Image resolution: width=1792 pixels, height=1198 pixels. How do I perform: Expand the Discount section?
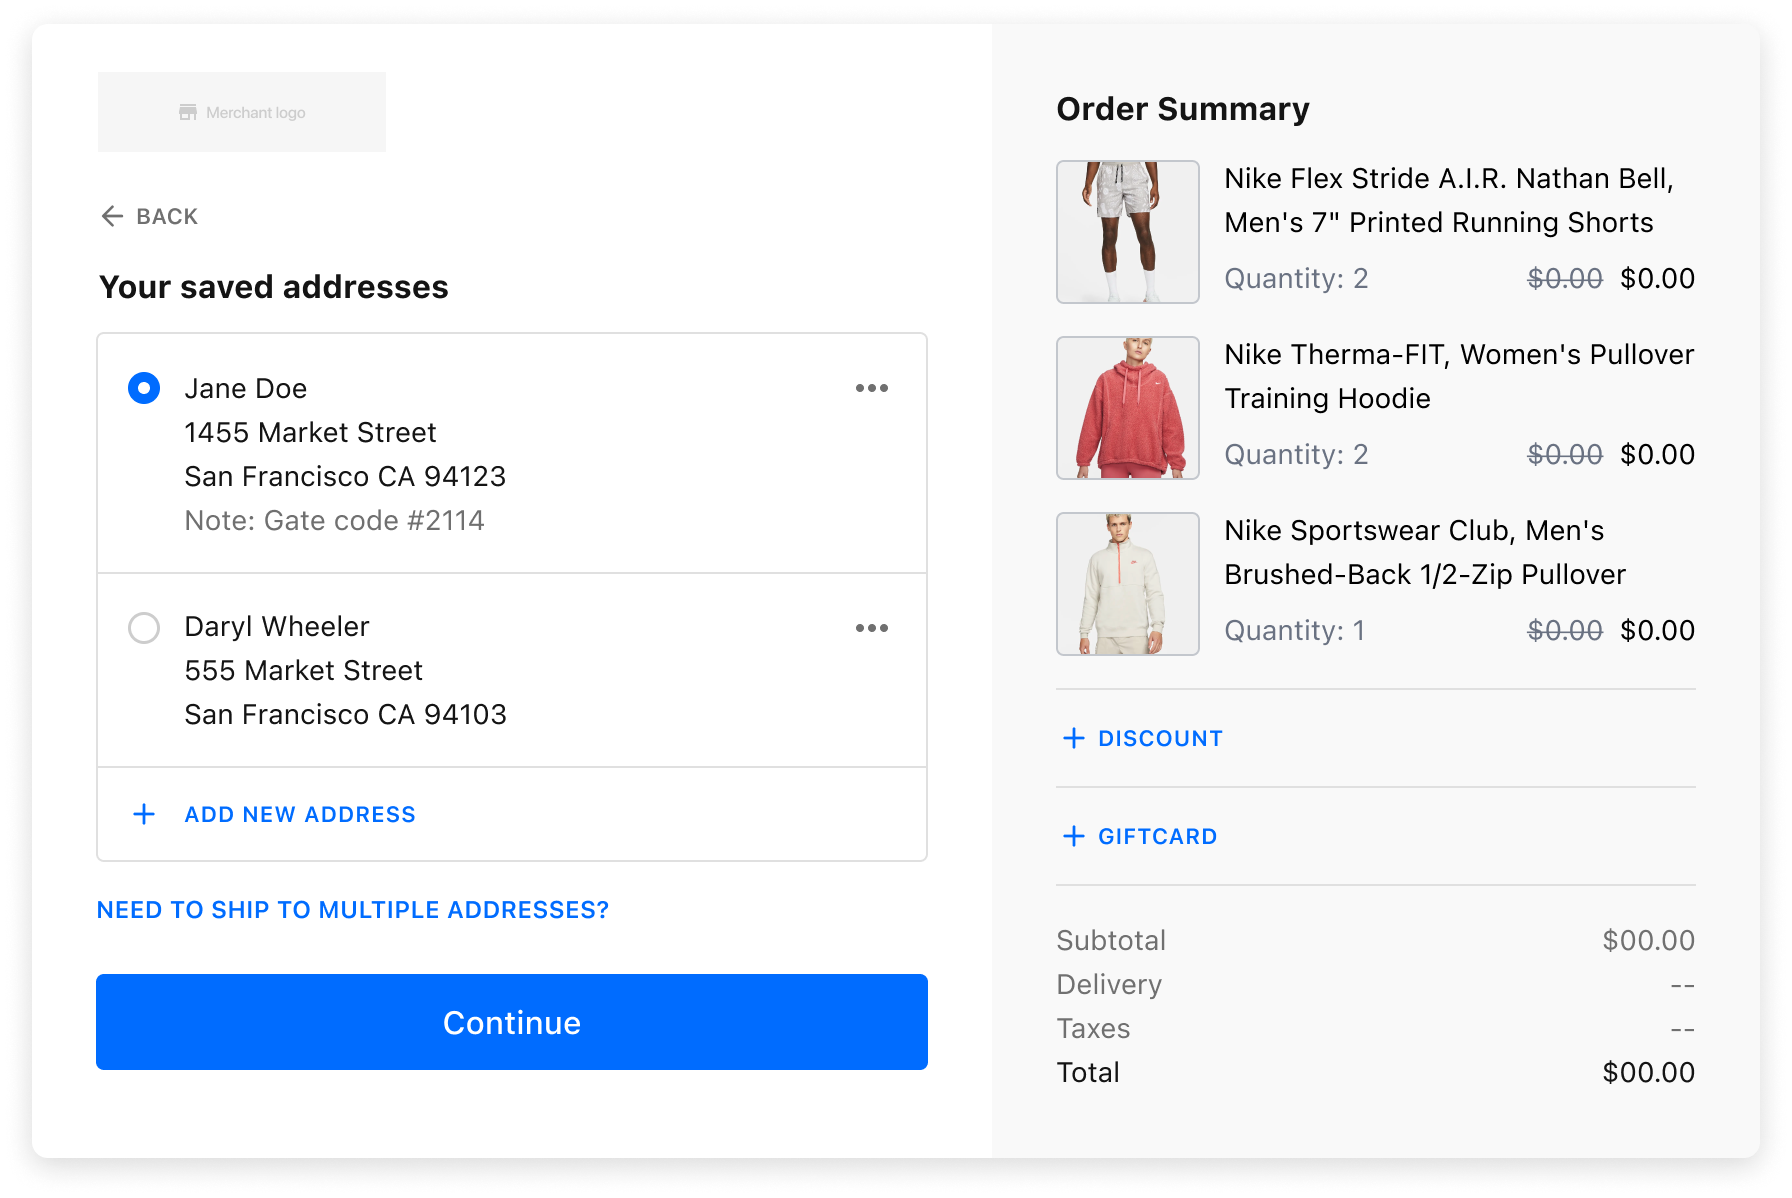tap(1160, 738)
